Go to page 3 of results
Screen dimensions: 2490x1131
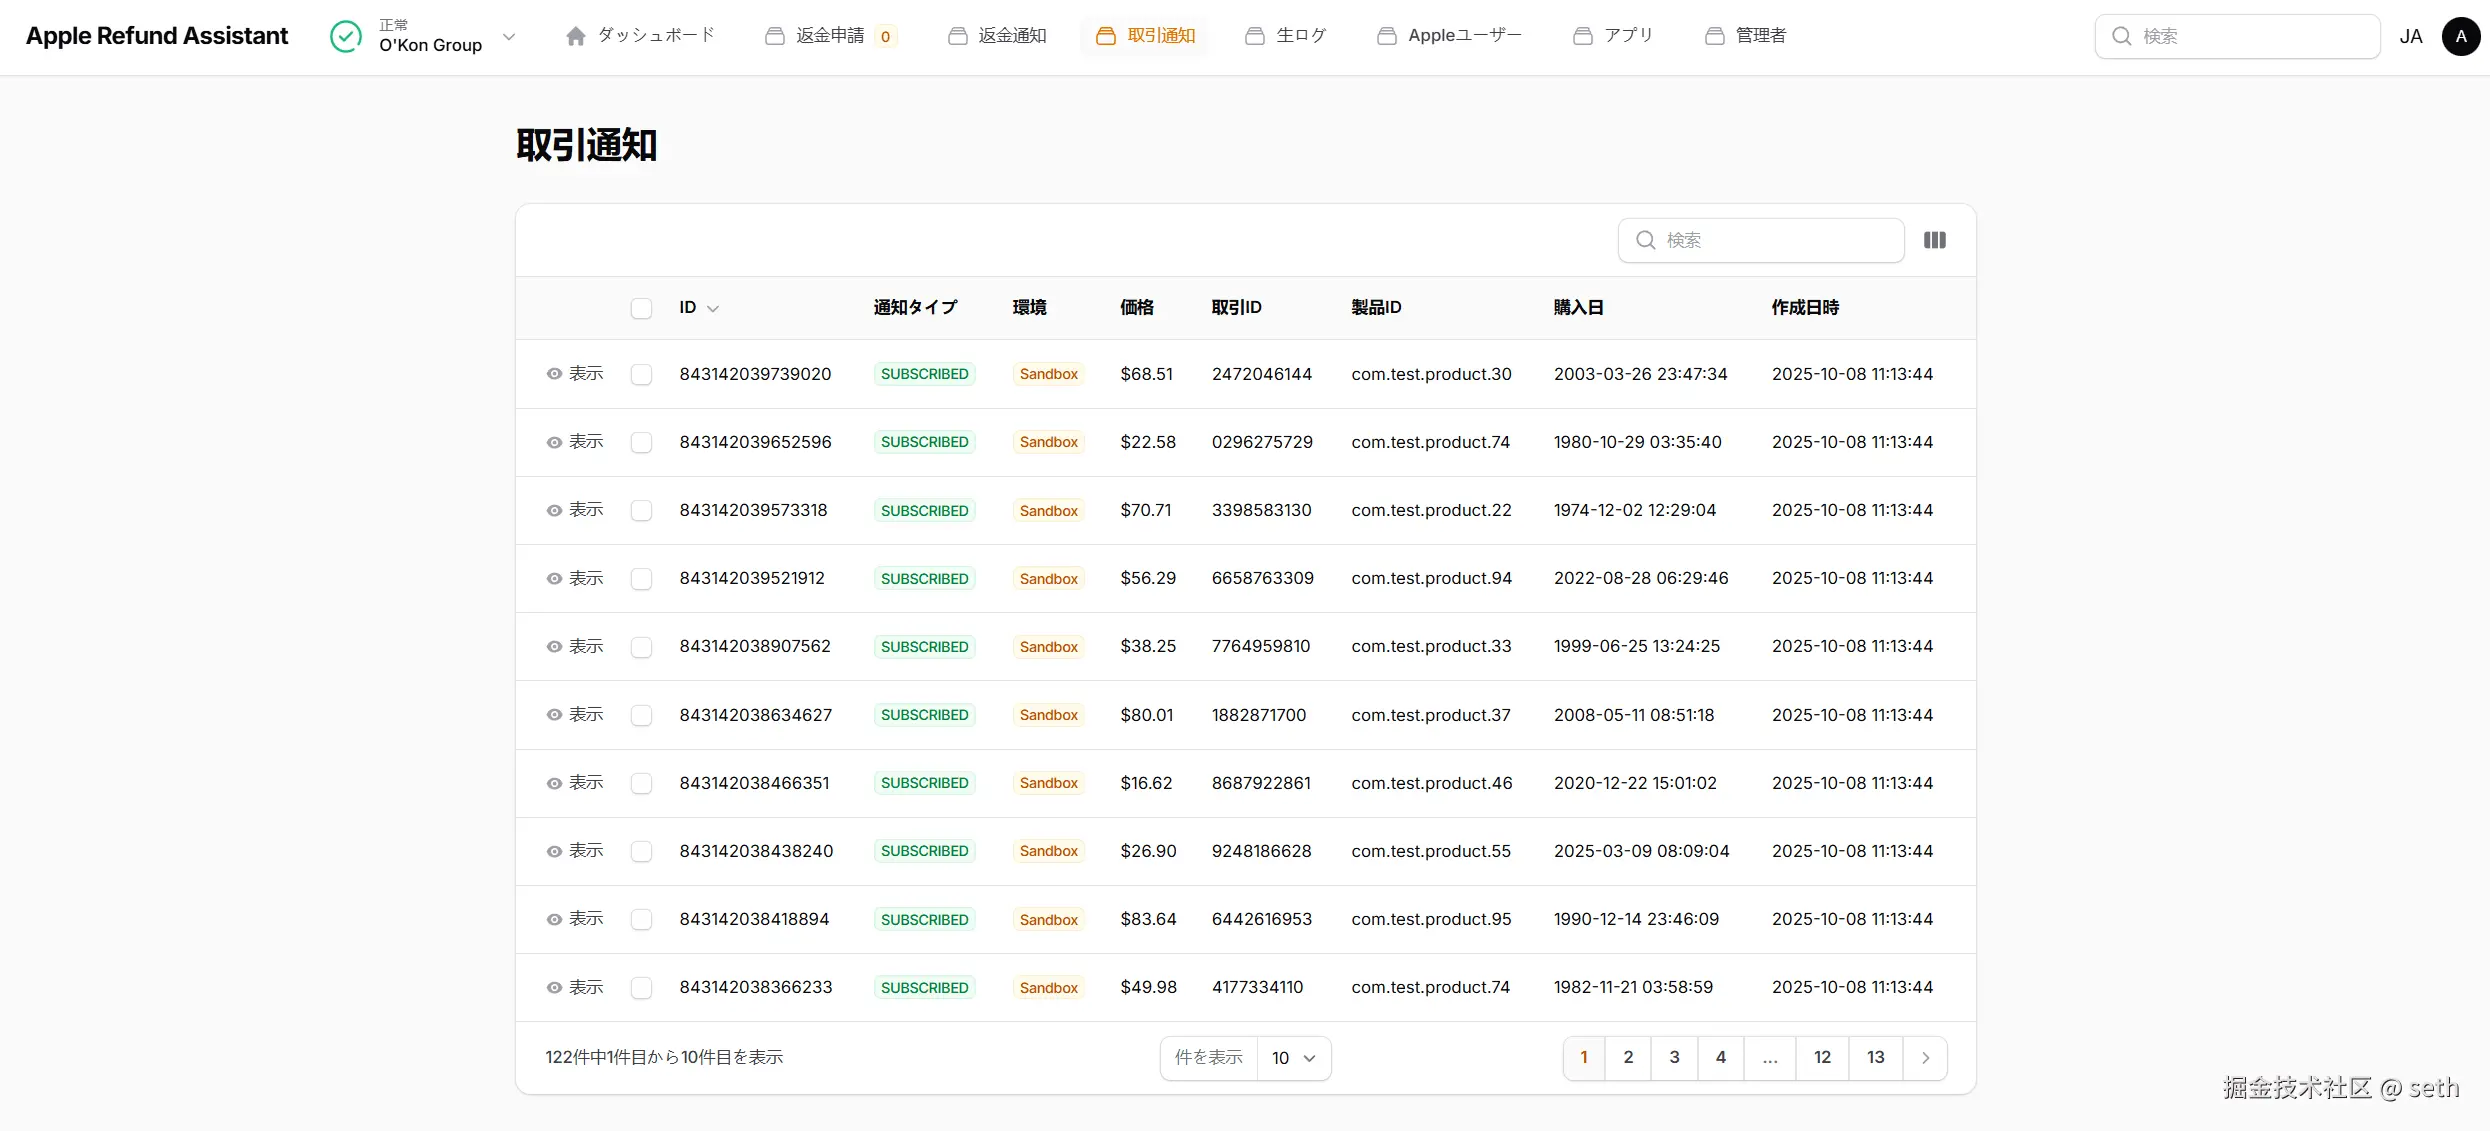pyautogui.click(x=1674, y=1058)
